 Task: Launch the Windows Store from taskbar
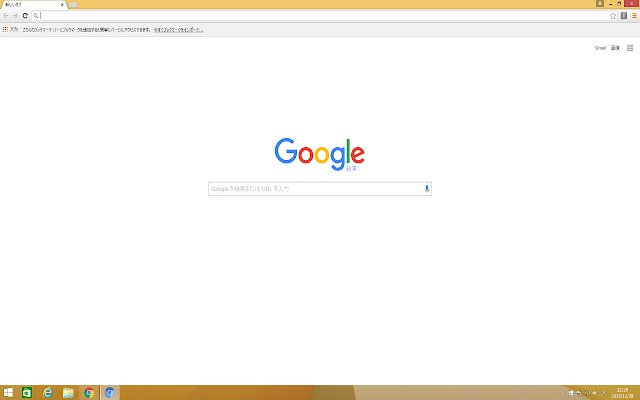point(27,393)
